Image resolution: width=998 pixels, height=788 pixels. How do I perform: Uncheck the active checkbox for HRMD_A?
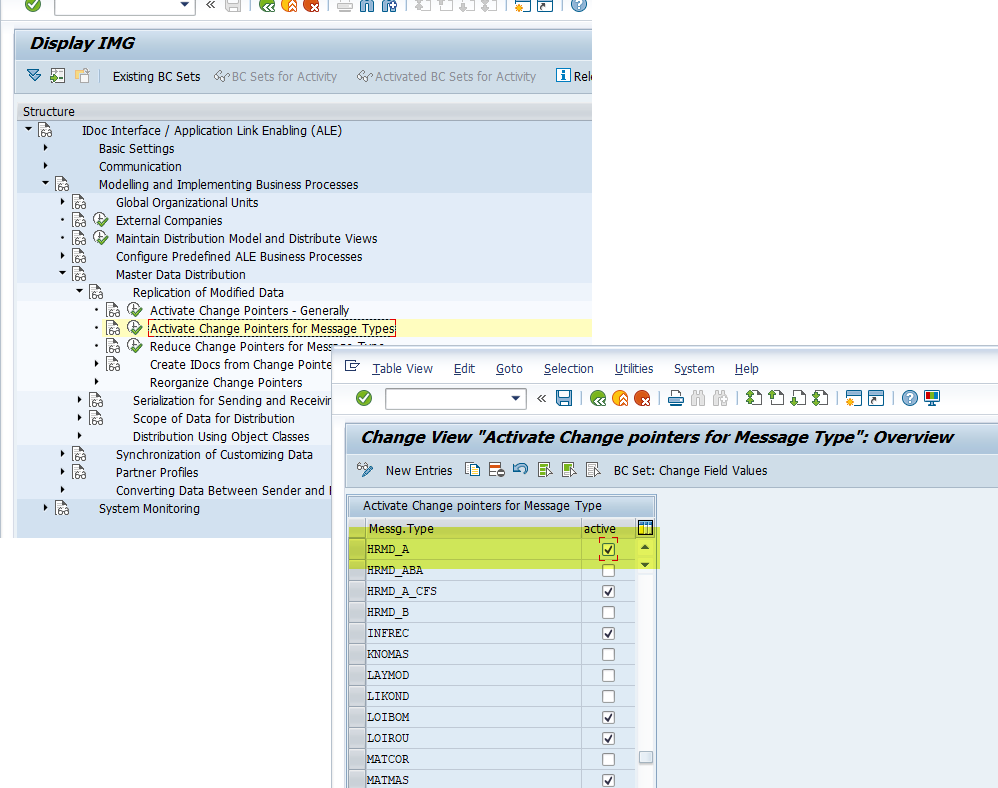coord(607,548)
